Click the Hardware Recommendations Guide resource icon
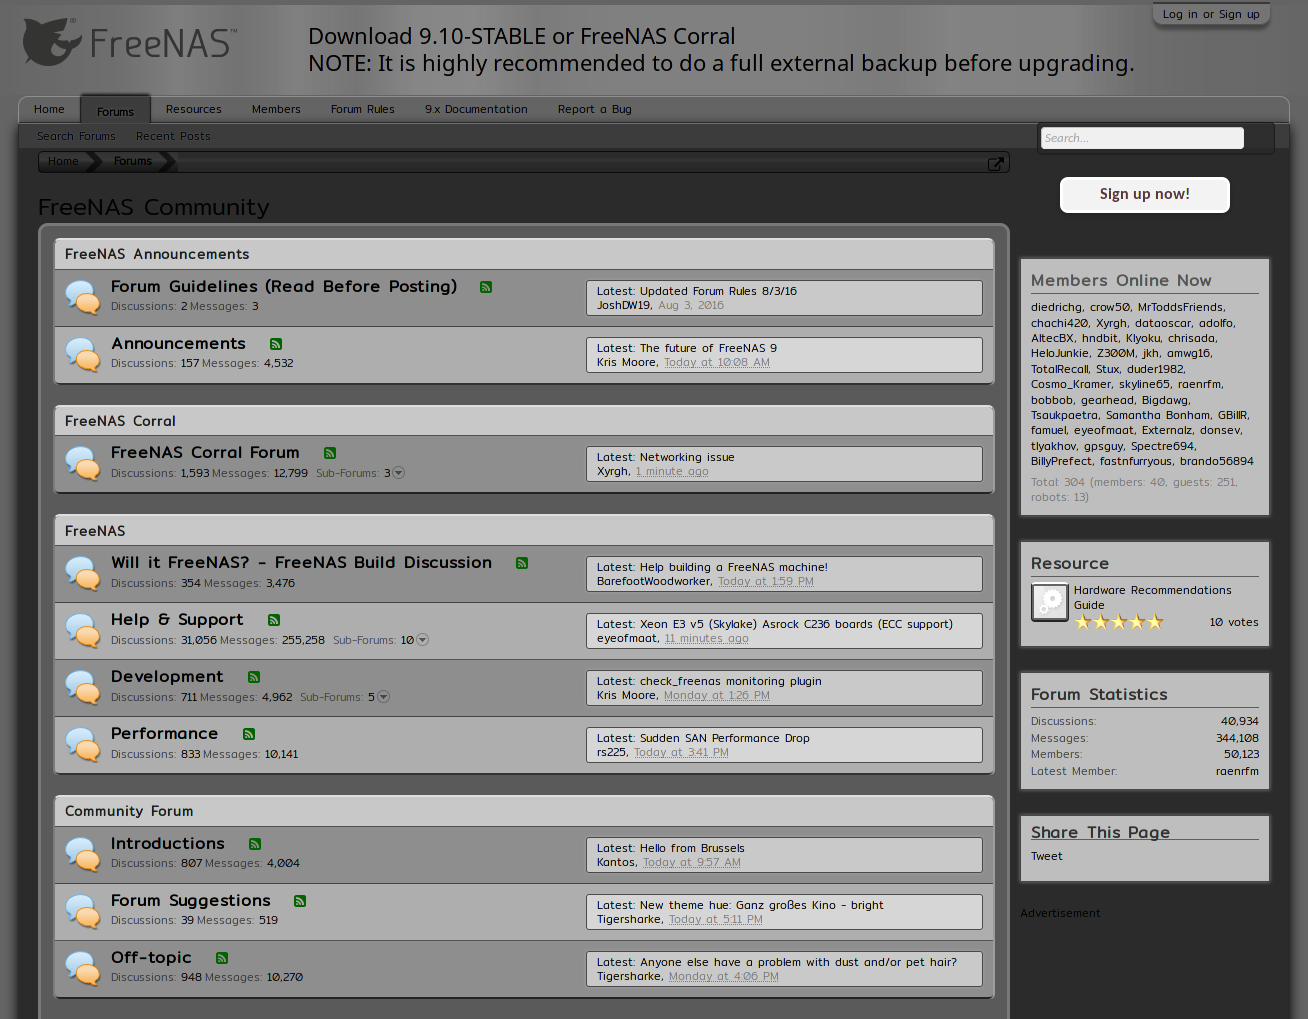The height and width of the screenshot is (1019, 1308). tap(1050, 602)
